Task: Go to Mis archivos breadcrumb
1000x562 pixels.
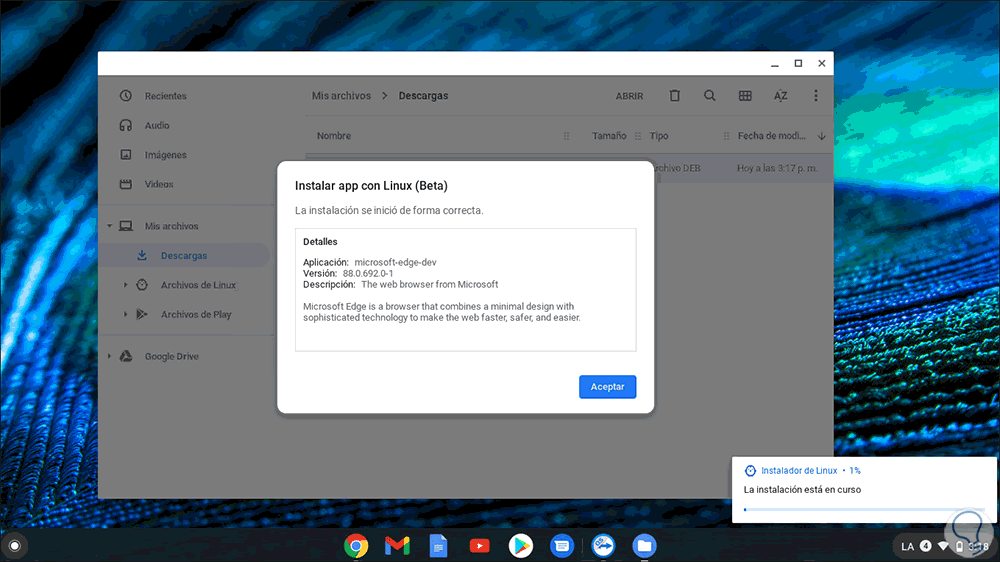Action: pyautogui.click(x=341, y=96)
